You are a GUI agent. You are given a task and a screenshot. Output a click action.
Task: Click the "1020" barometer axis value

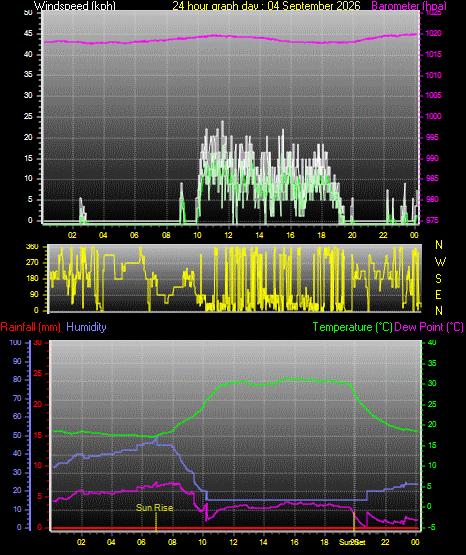pyautogui.click(x=433, y=33)
